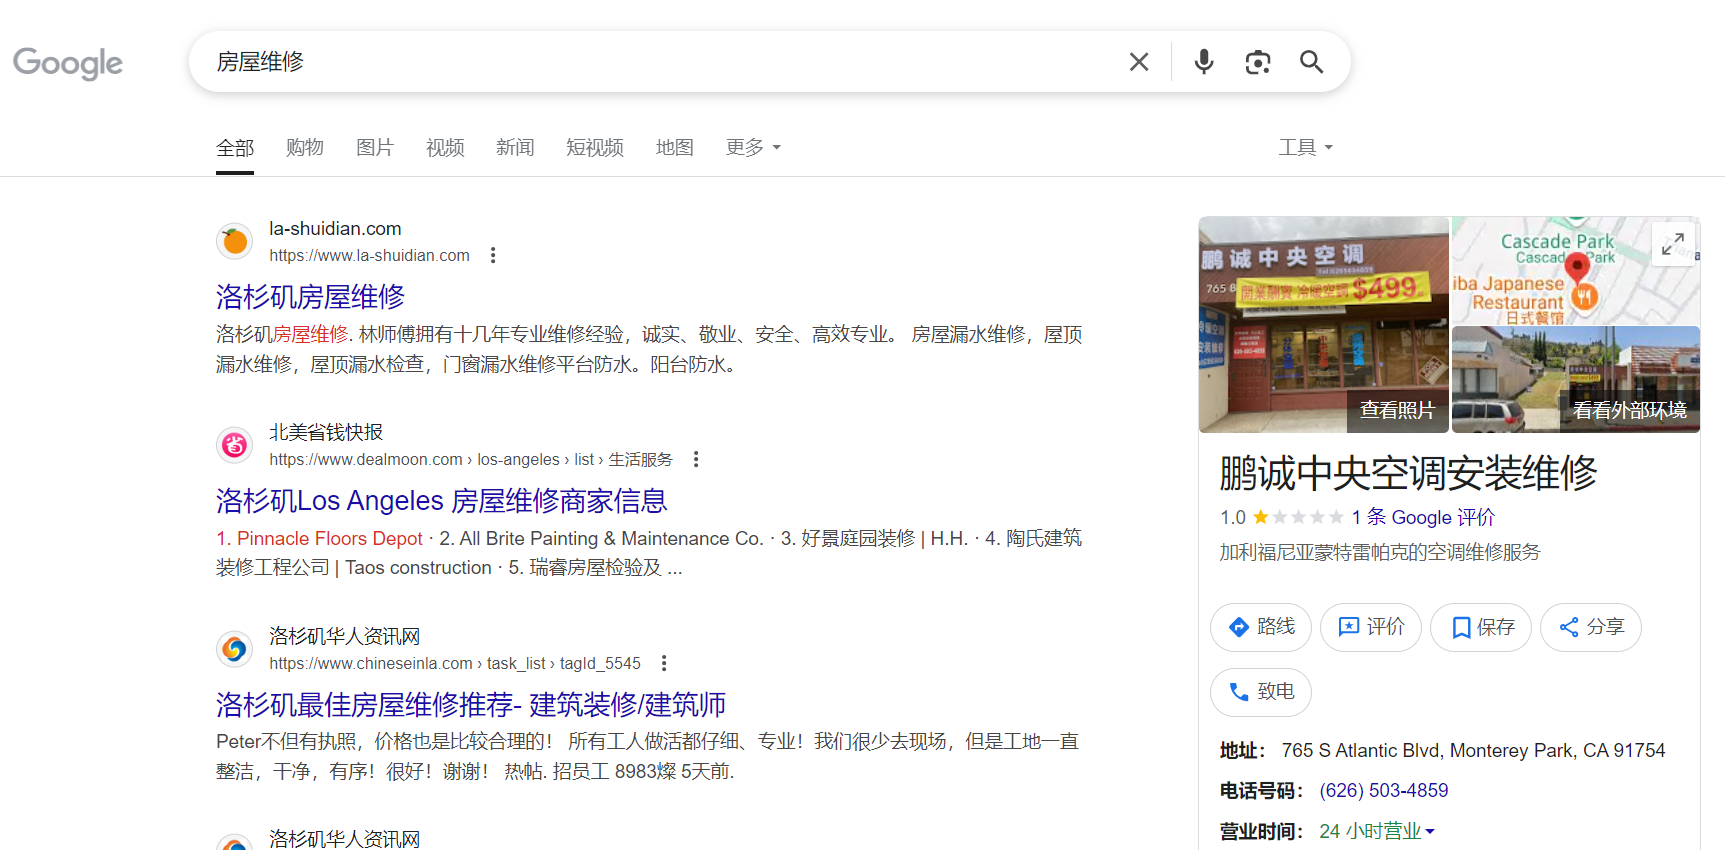Image resolution: width=1725 pixels, height=850 pixels.
Task: Call the business via 致电 button
Action: 1261,692
